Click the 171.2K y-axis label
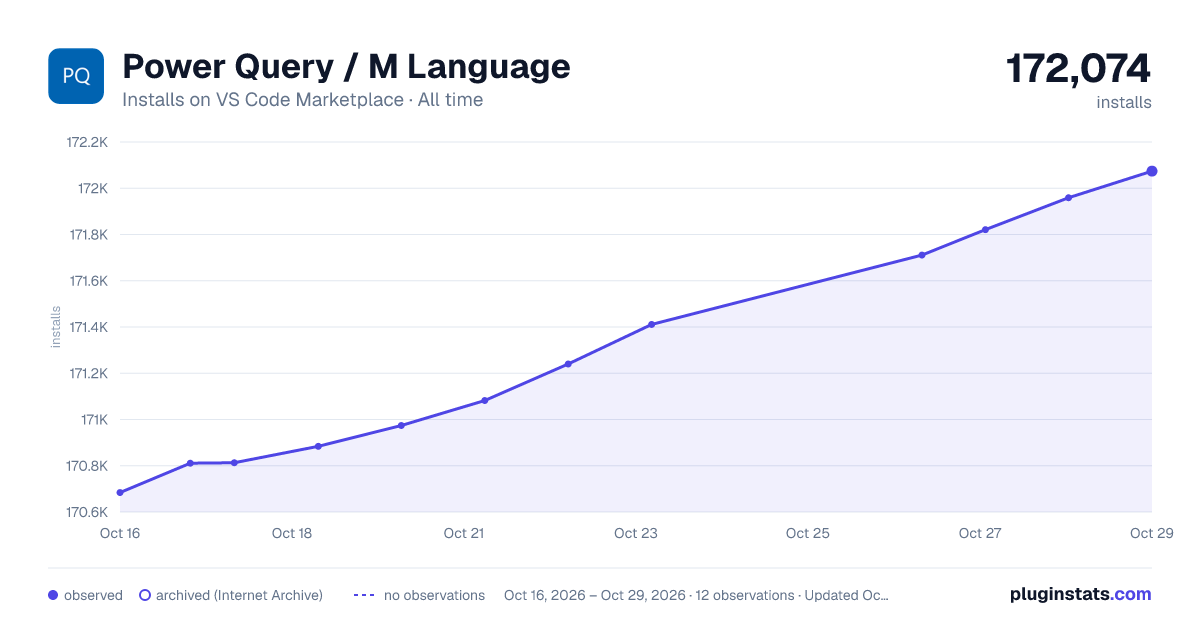1200x630 pixels. click(88, 373)
